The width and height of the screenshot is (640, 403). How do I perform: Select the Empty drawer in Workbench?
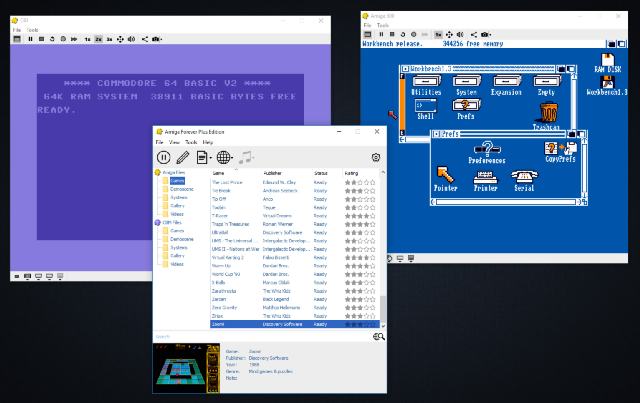[546, 85]
